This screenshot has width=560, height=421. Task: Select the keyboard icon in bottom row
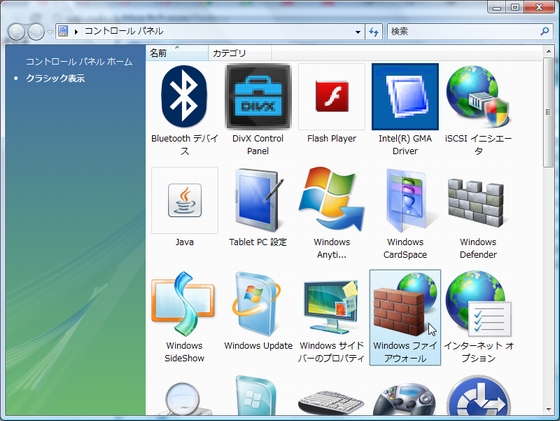331,402
